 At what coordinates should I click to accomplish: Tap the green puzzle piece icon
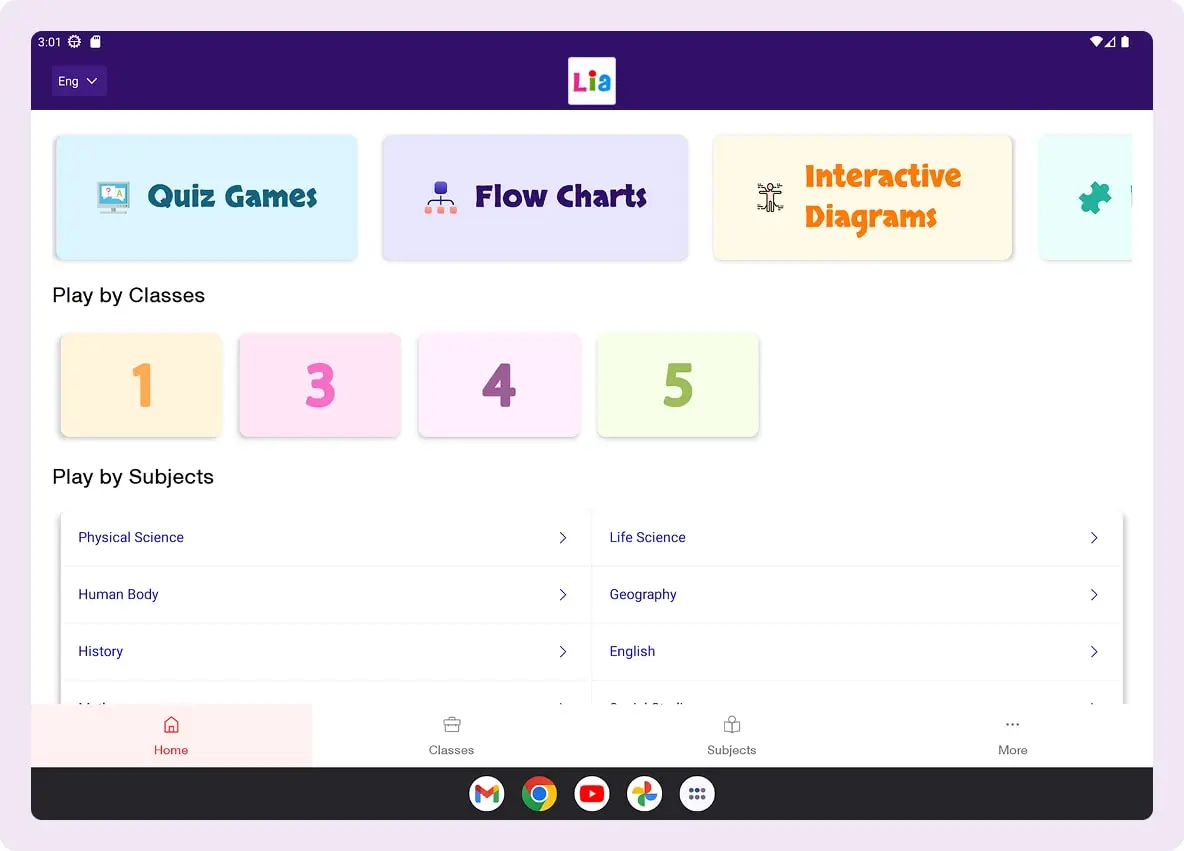point(1095,198)
